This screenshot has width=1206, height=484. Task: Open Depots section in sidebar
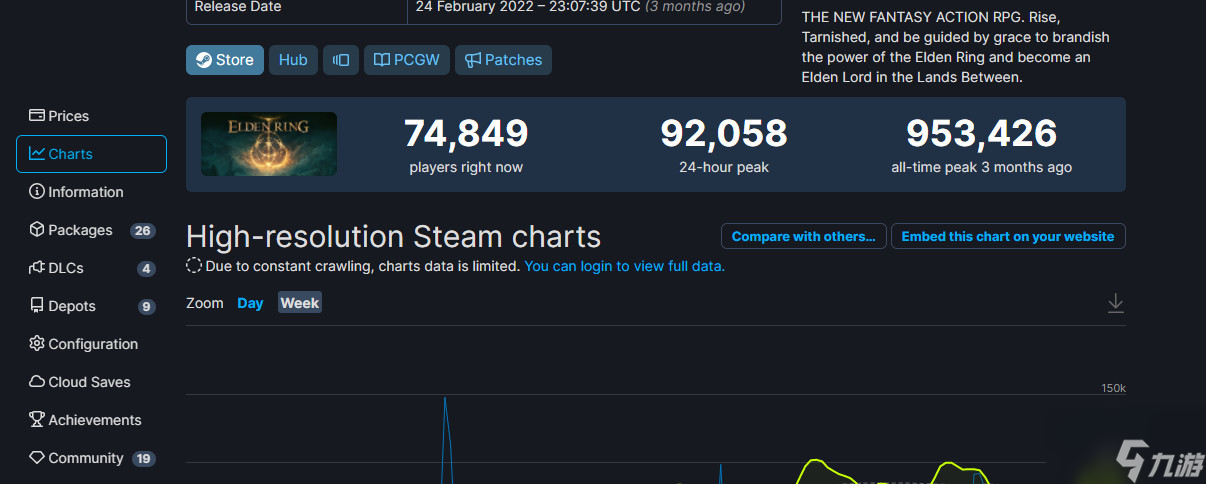point(91,306)
